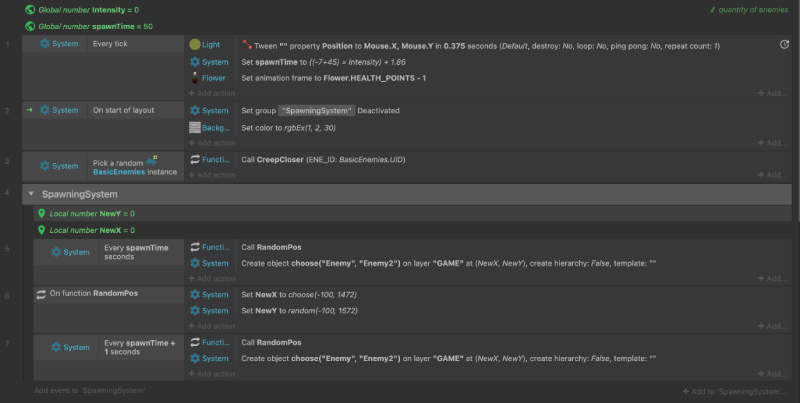Click the green arrow on the start of layout event
This screenshot has height=403, width=800.
(x=31, y=110)
